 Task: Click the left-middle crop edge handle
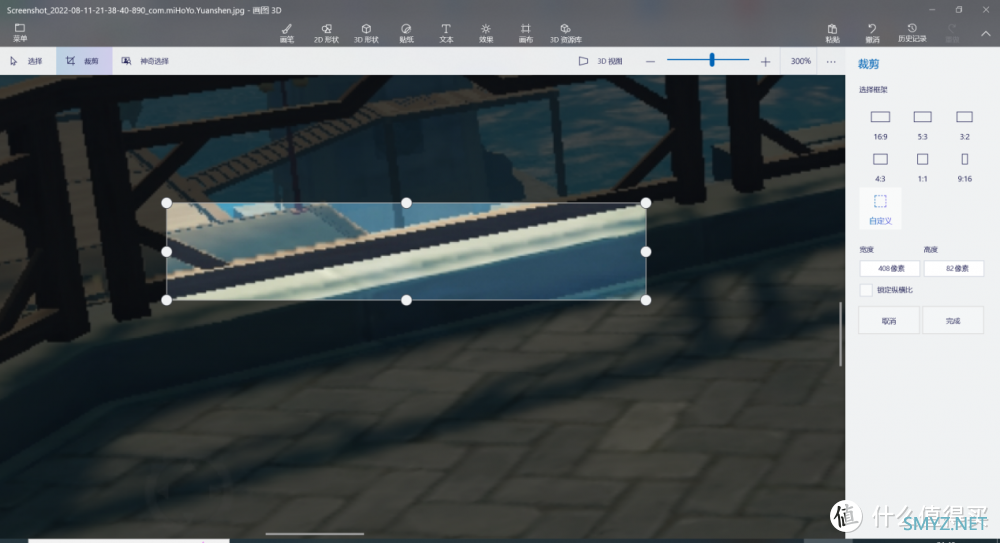click(166, 251)
